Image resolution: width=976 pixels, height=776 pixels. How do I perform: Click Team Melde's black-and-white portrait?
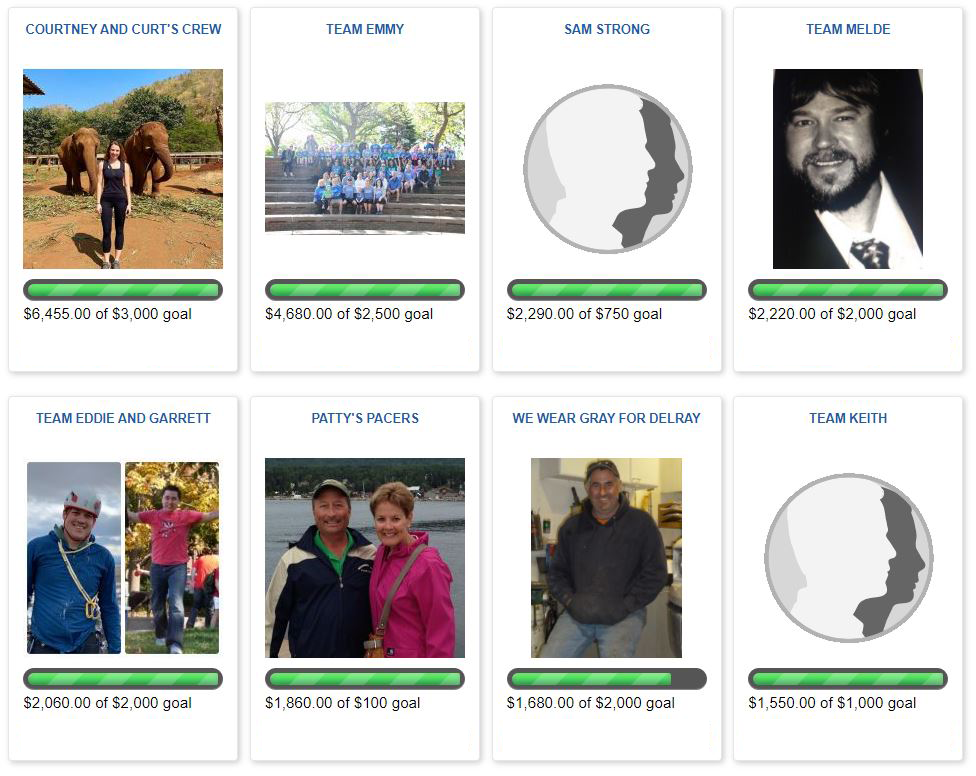[x=848, y=169]
